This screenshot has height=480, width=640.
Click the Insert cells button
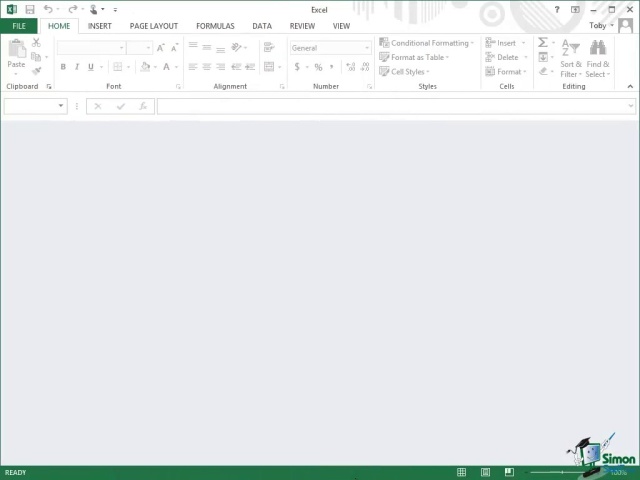click(x=506, y=43)
